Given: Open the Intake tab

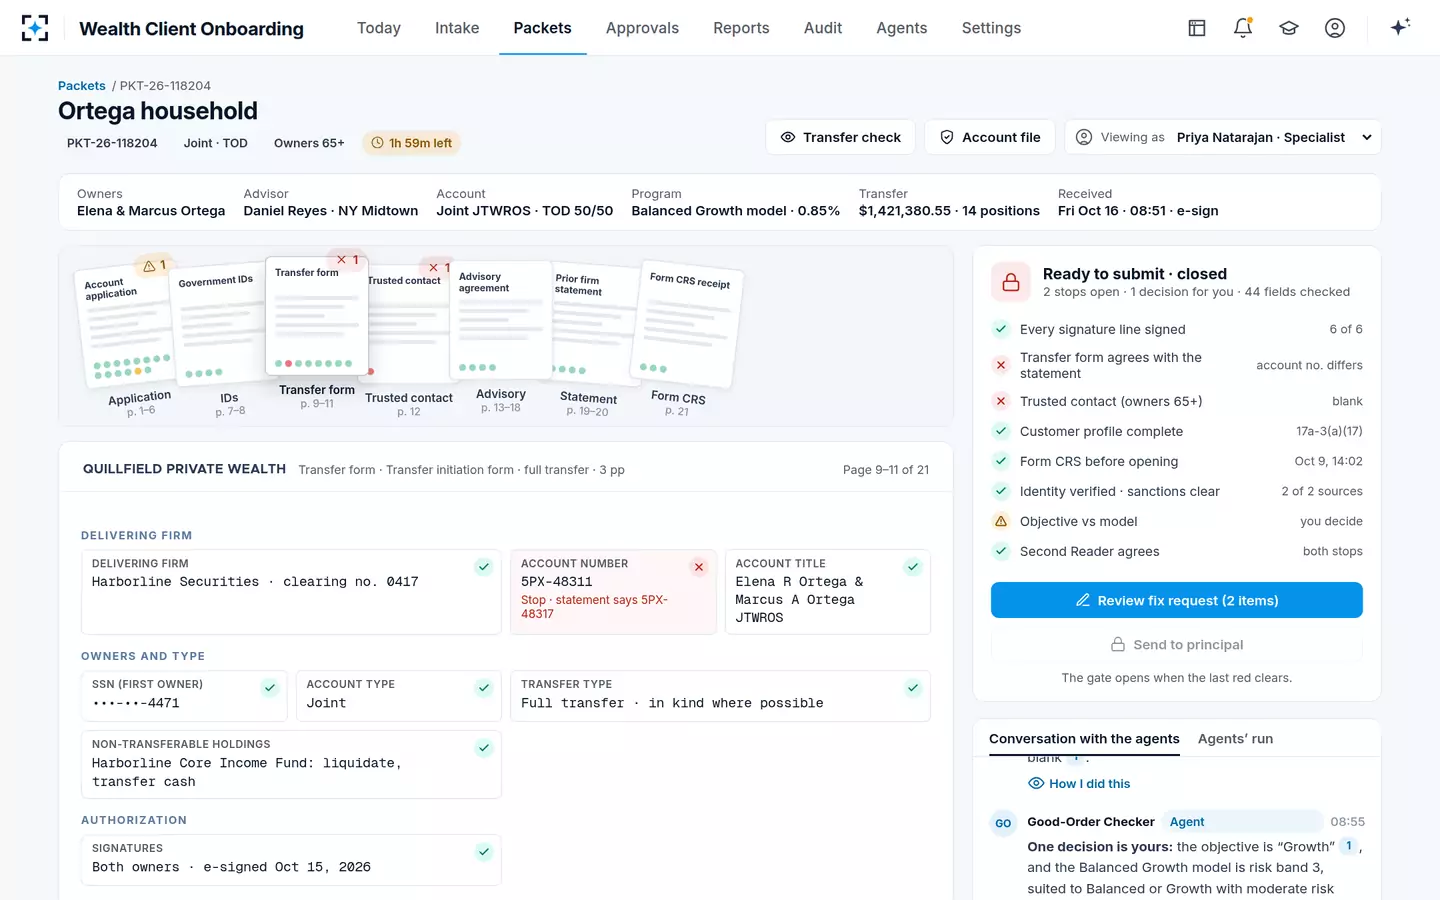Looking at the screenshot, I should click(457, 28).
